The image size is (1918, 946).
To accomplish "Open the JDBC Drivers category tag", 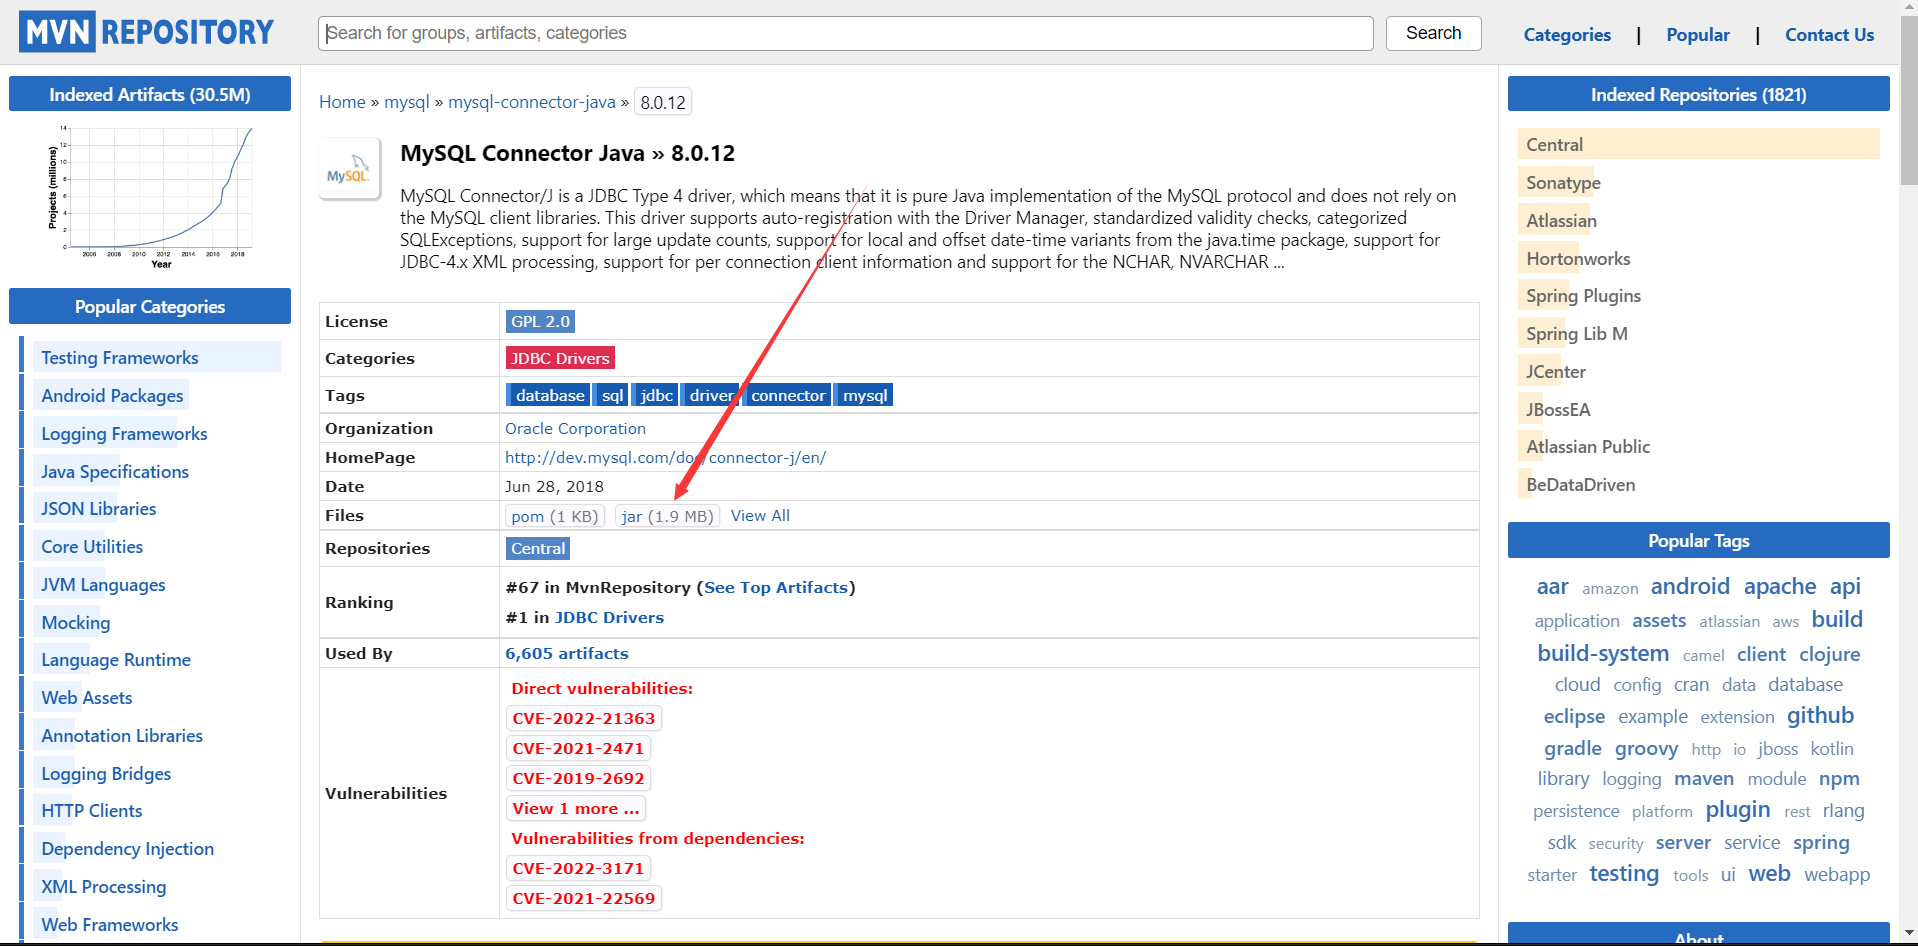I will (x=560, y=358).
